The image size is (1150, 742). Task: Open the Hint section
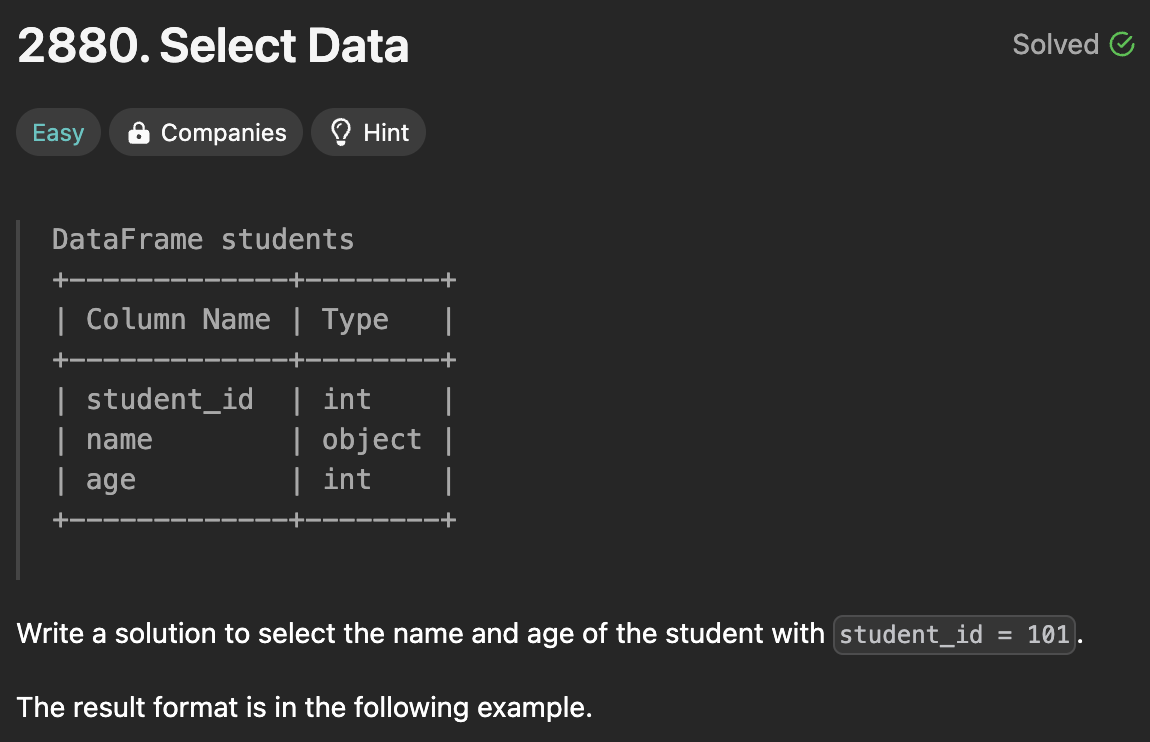pos(368,133)
